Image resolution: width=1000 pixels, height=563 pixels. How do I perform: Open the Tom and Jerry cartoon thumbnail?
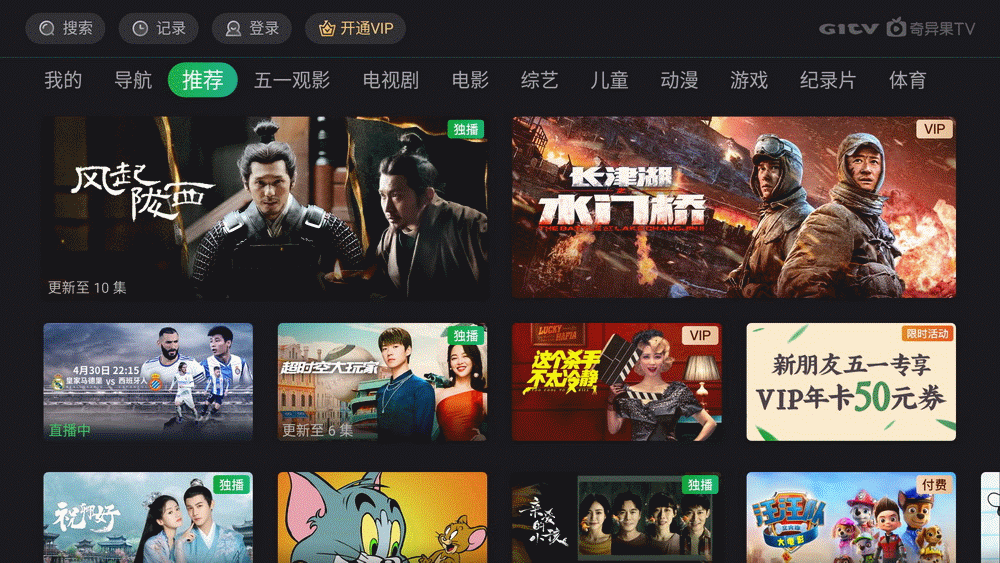pyautogui.click(x=382, y=517)
